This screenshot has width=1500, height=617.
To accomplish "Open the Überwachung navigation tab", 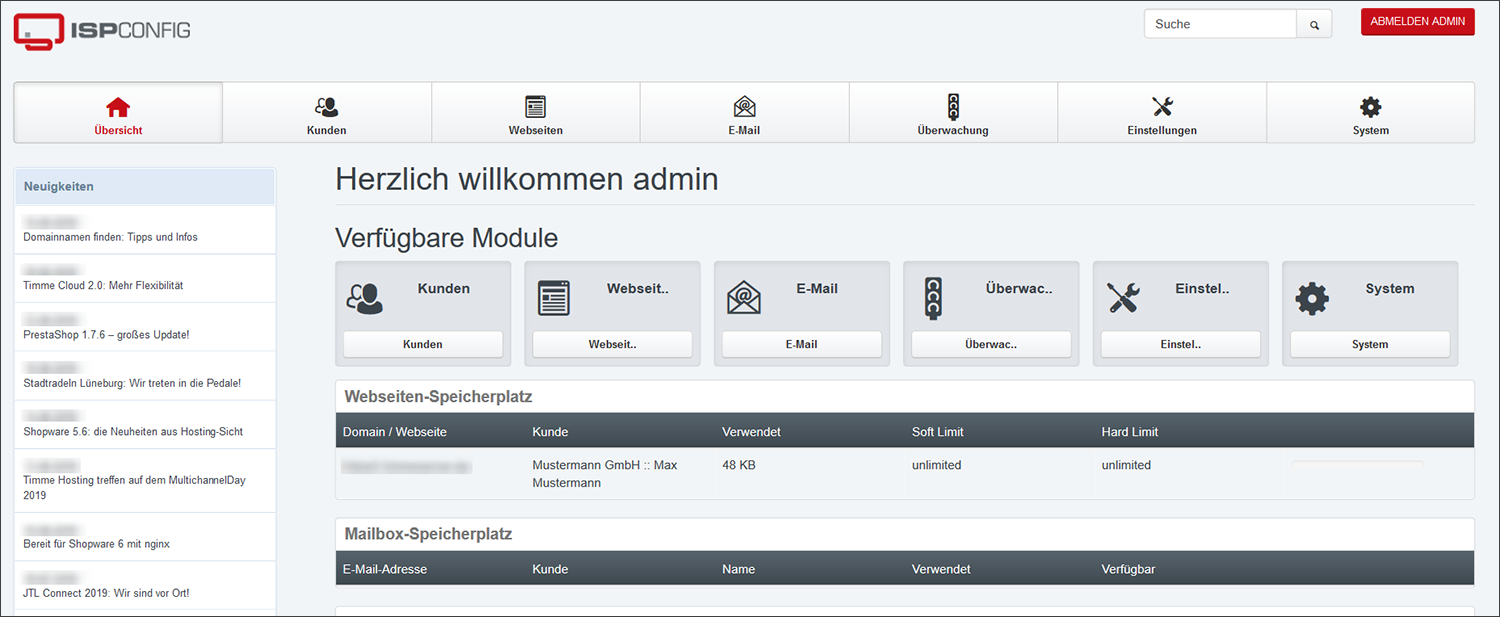I will pyautogui.click(x=953, y=113).
